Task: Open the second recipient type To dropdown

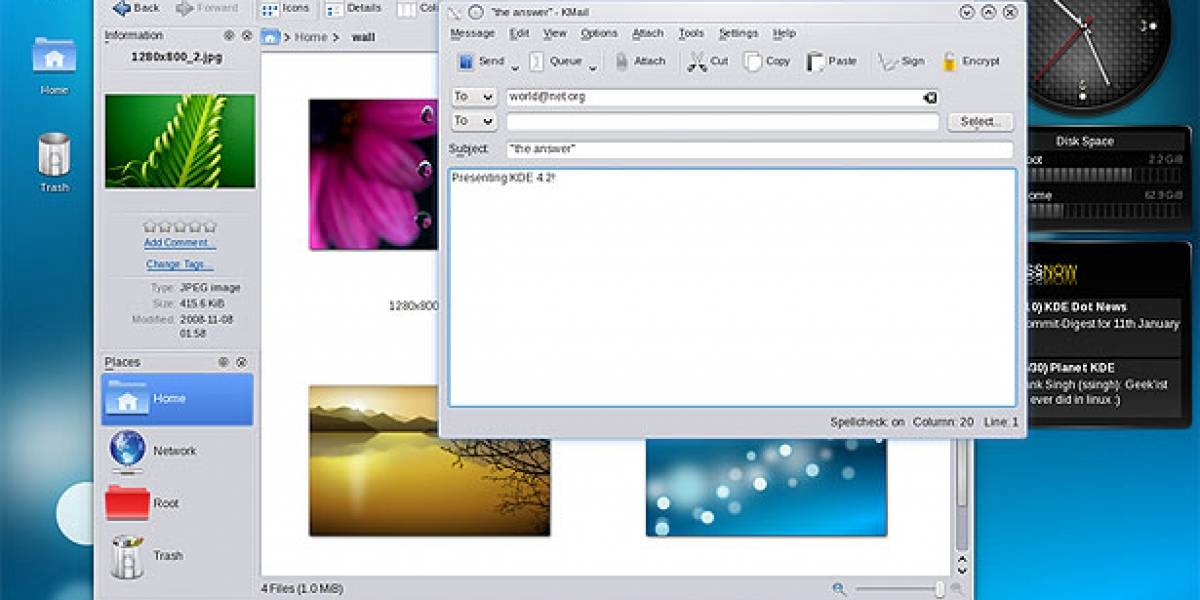Action: click(474, 121)
